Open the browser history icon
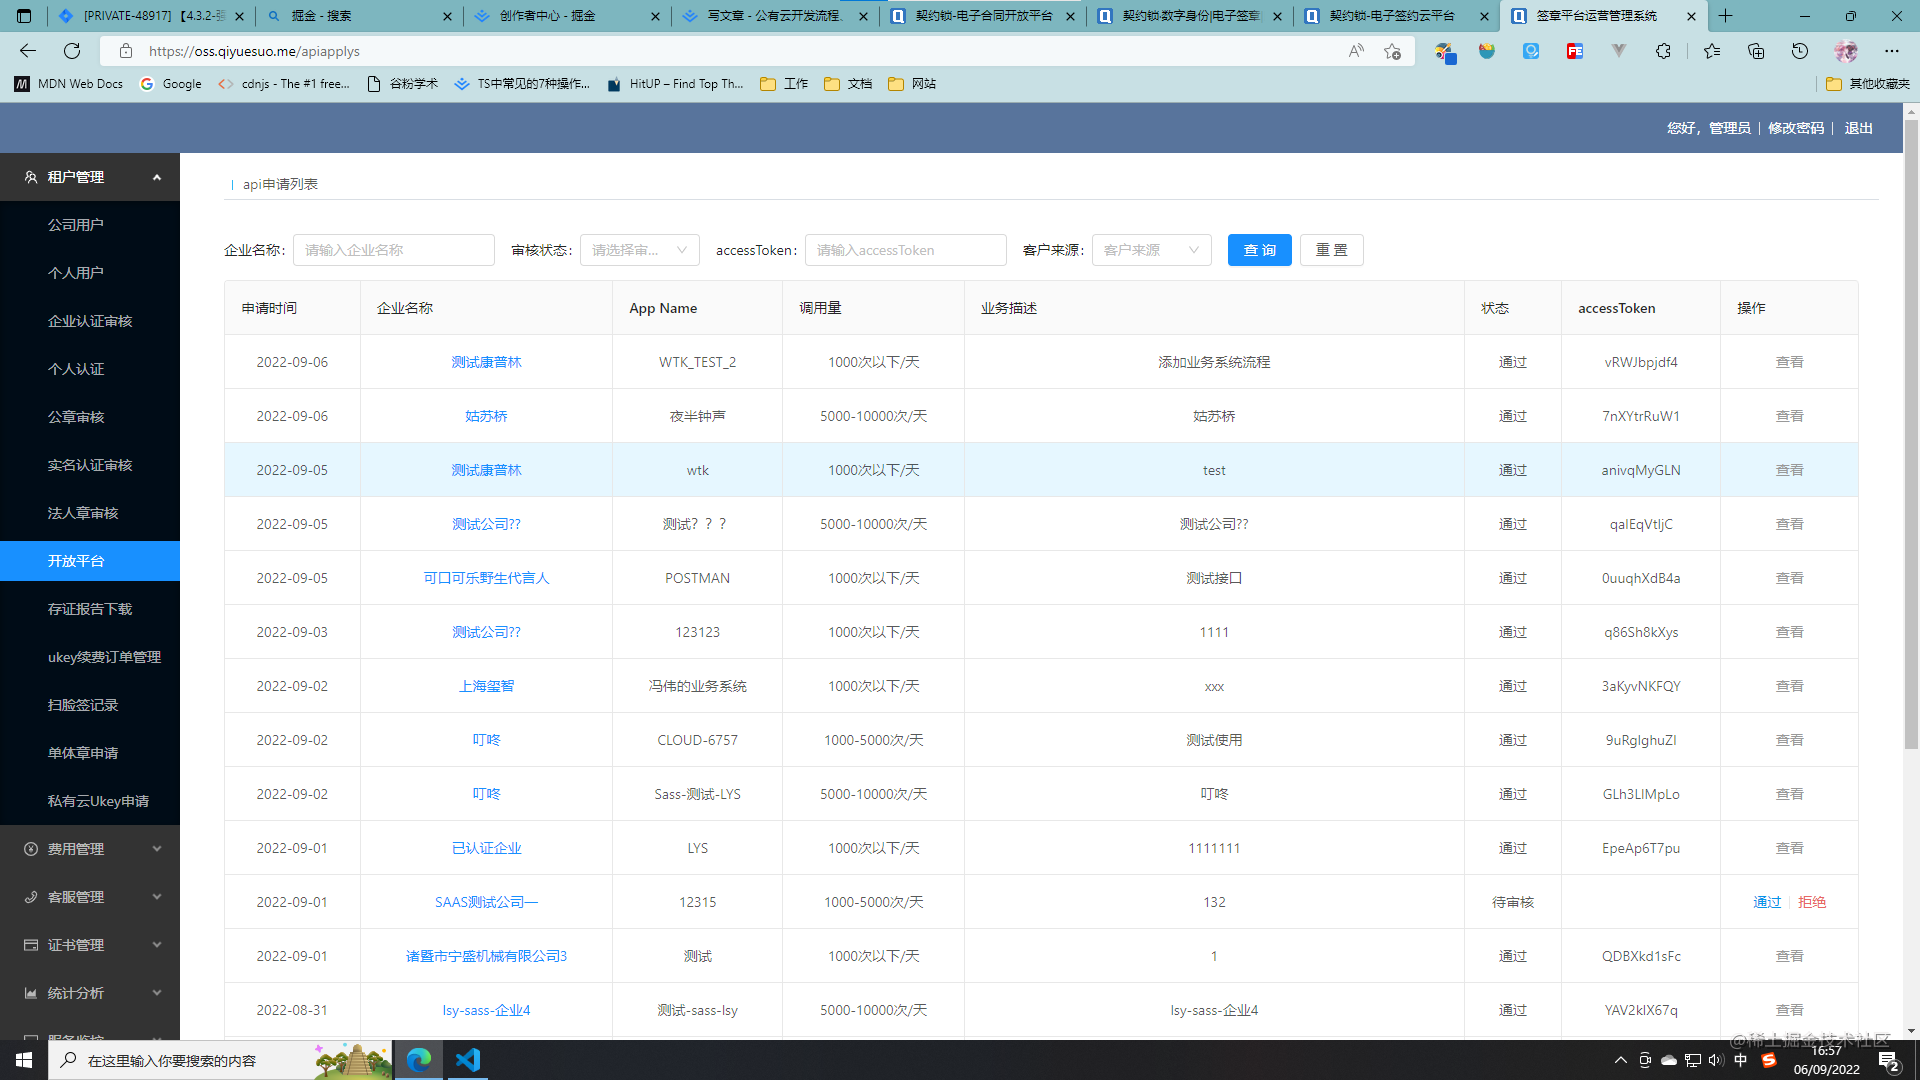This screenshot has height=1080, width=1920. coord(1800,51)
